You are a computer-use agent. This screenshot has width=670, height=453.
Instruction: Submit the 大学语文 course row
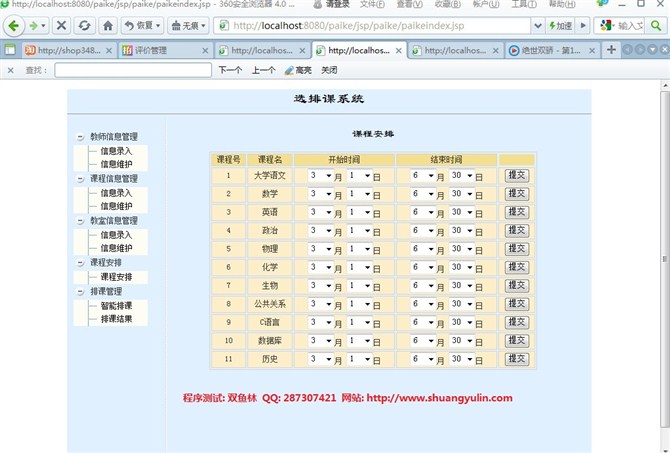point(517,175)
